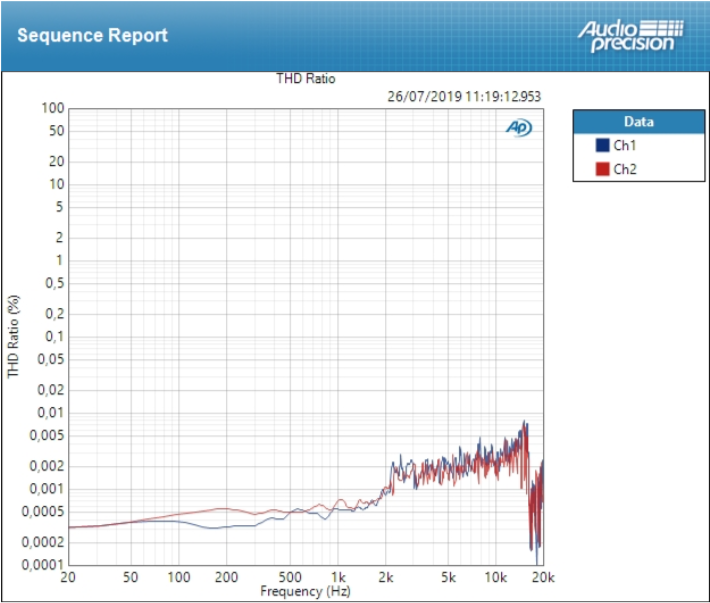Select the red Ch2 color swatch
This screenshot has height=603, width=710.
coord(602,169)
